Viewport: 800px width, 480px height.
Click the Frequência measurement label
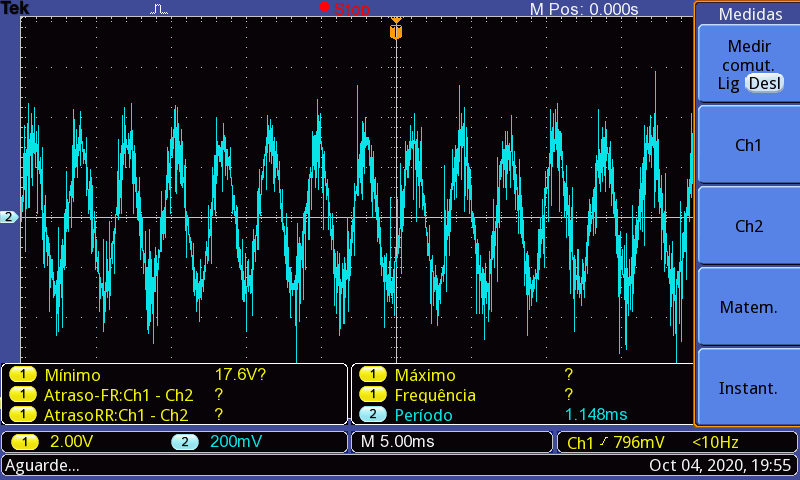[435, 395]
